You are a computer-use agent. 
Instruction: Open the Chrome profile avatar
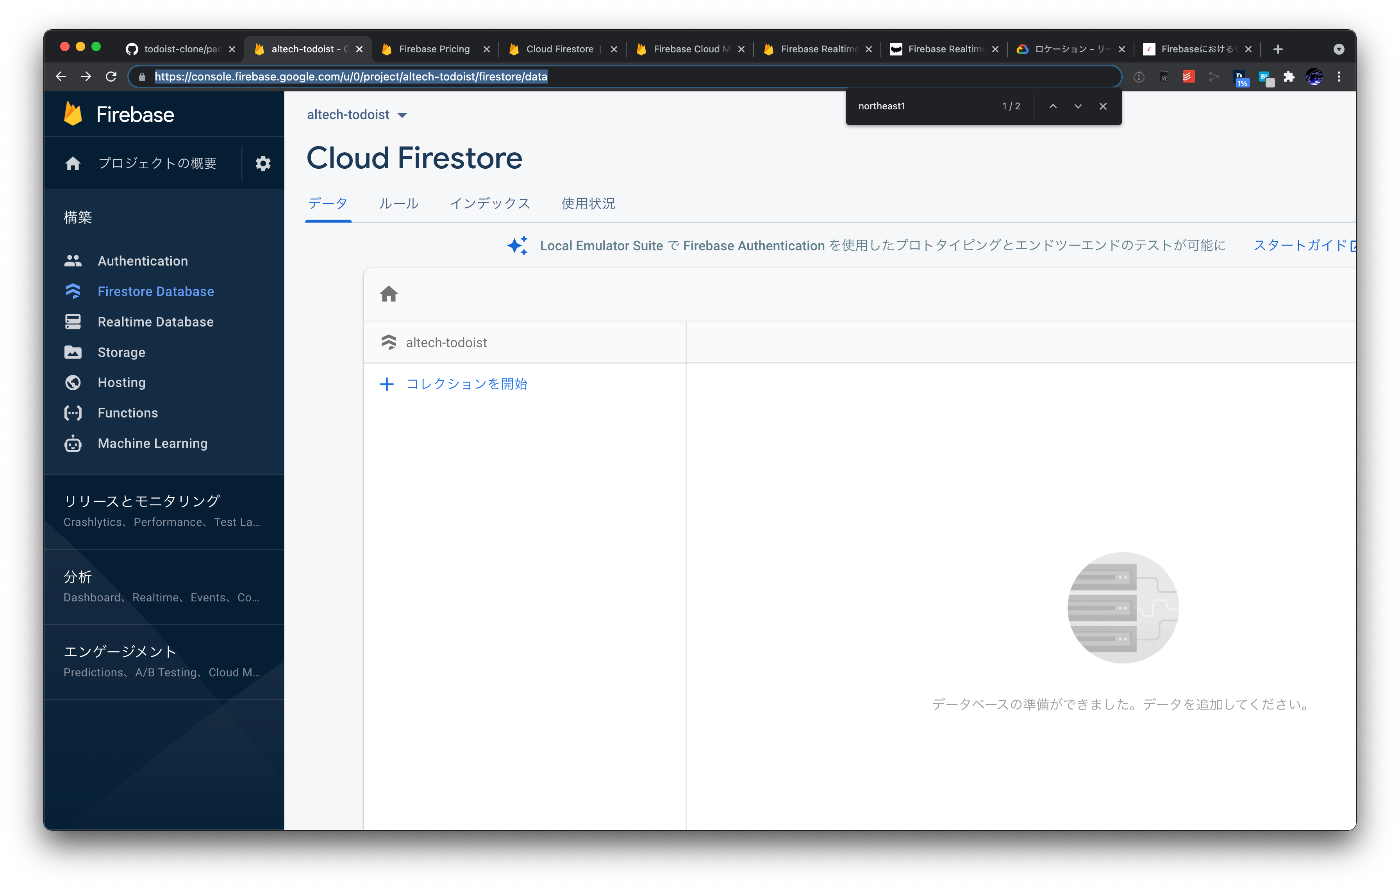tap(1314, 76)
